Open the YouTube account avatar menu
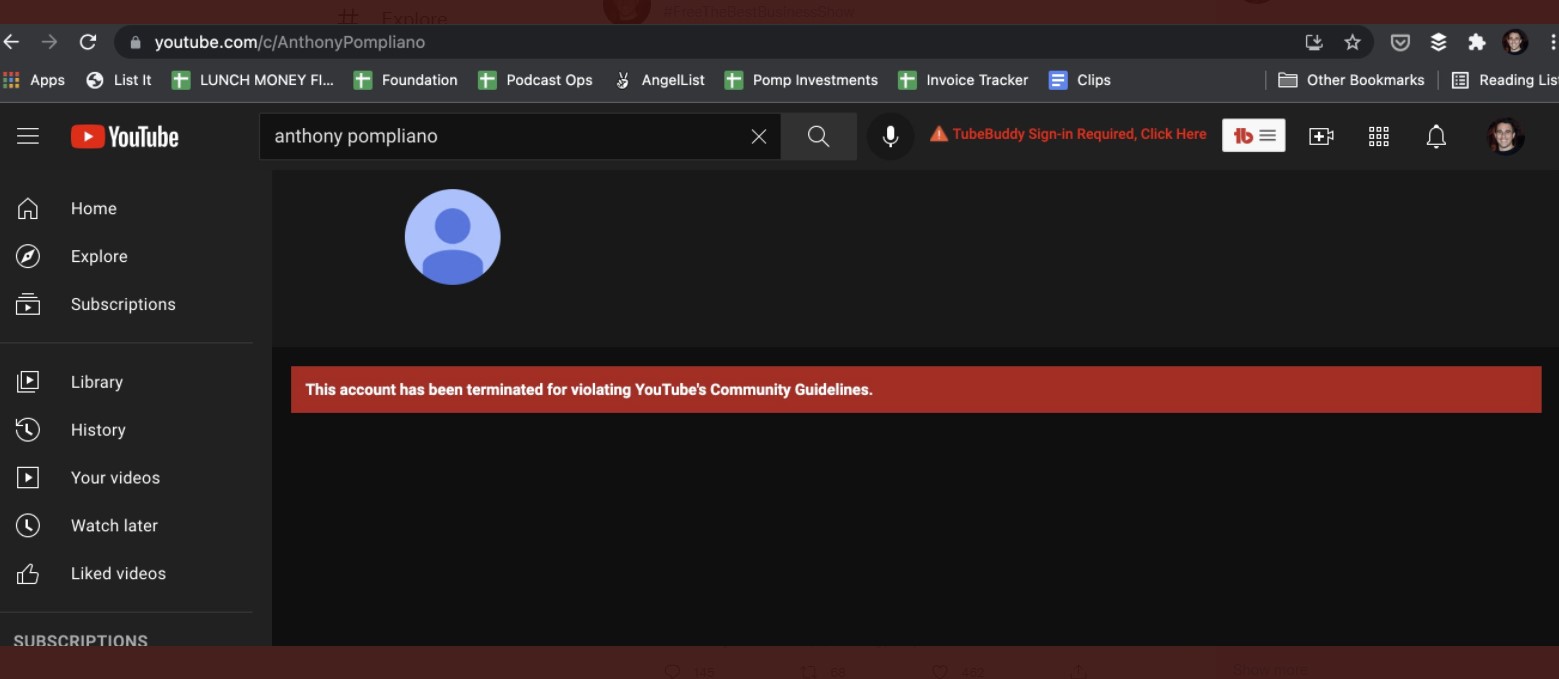1559x679 pixels. pyautogui.click(x=1505, y=136)
